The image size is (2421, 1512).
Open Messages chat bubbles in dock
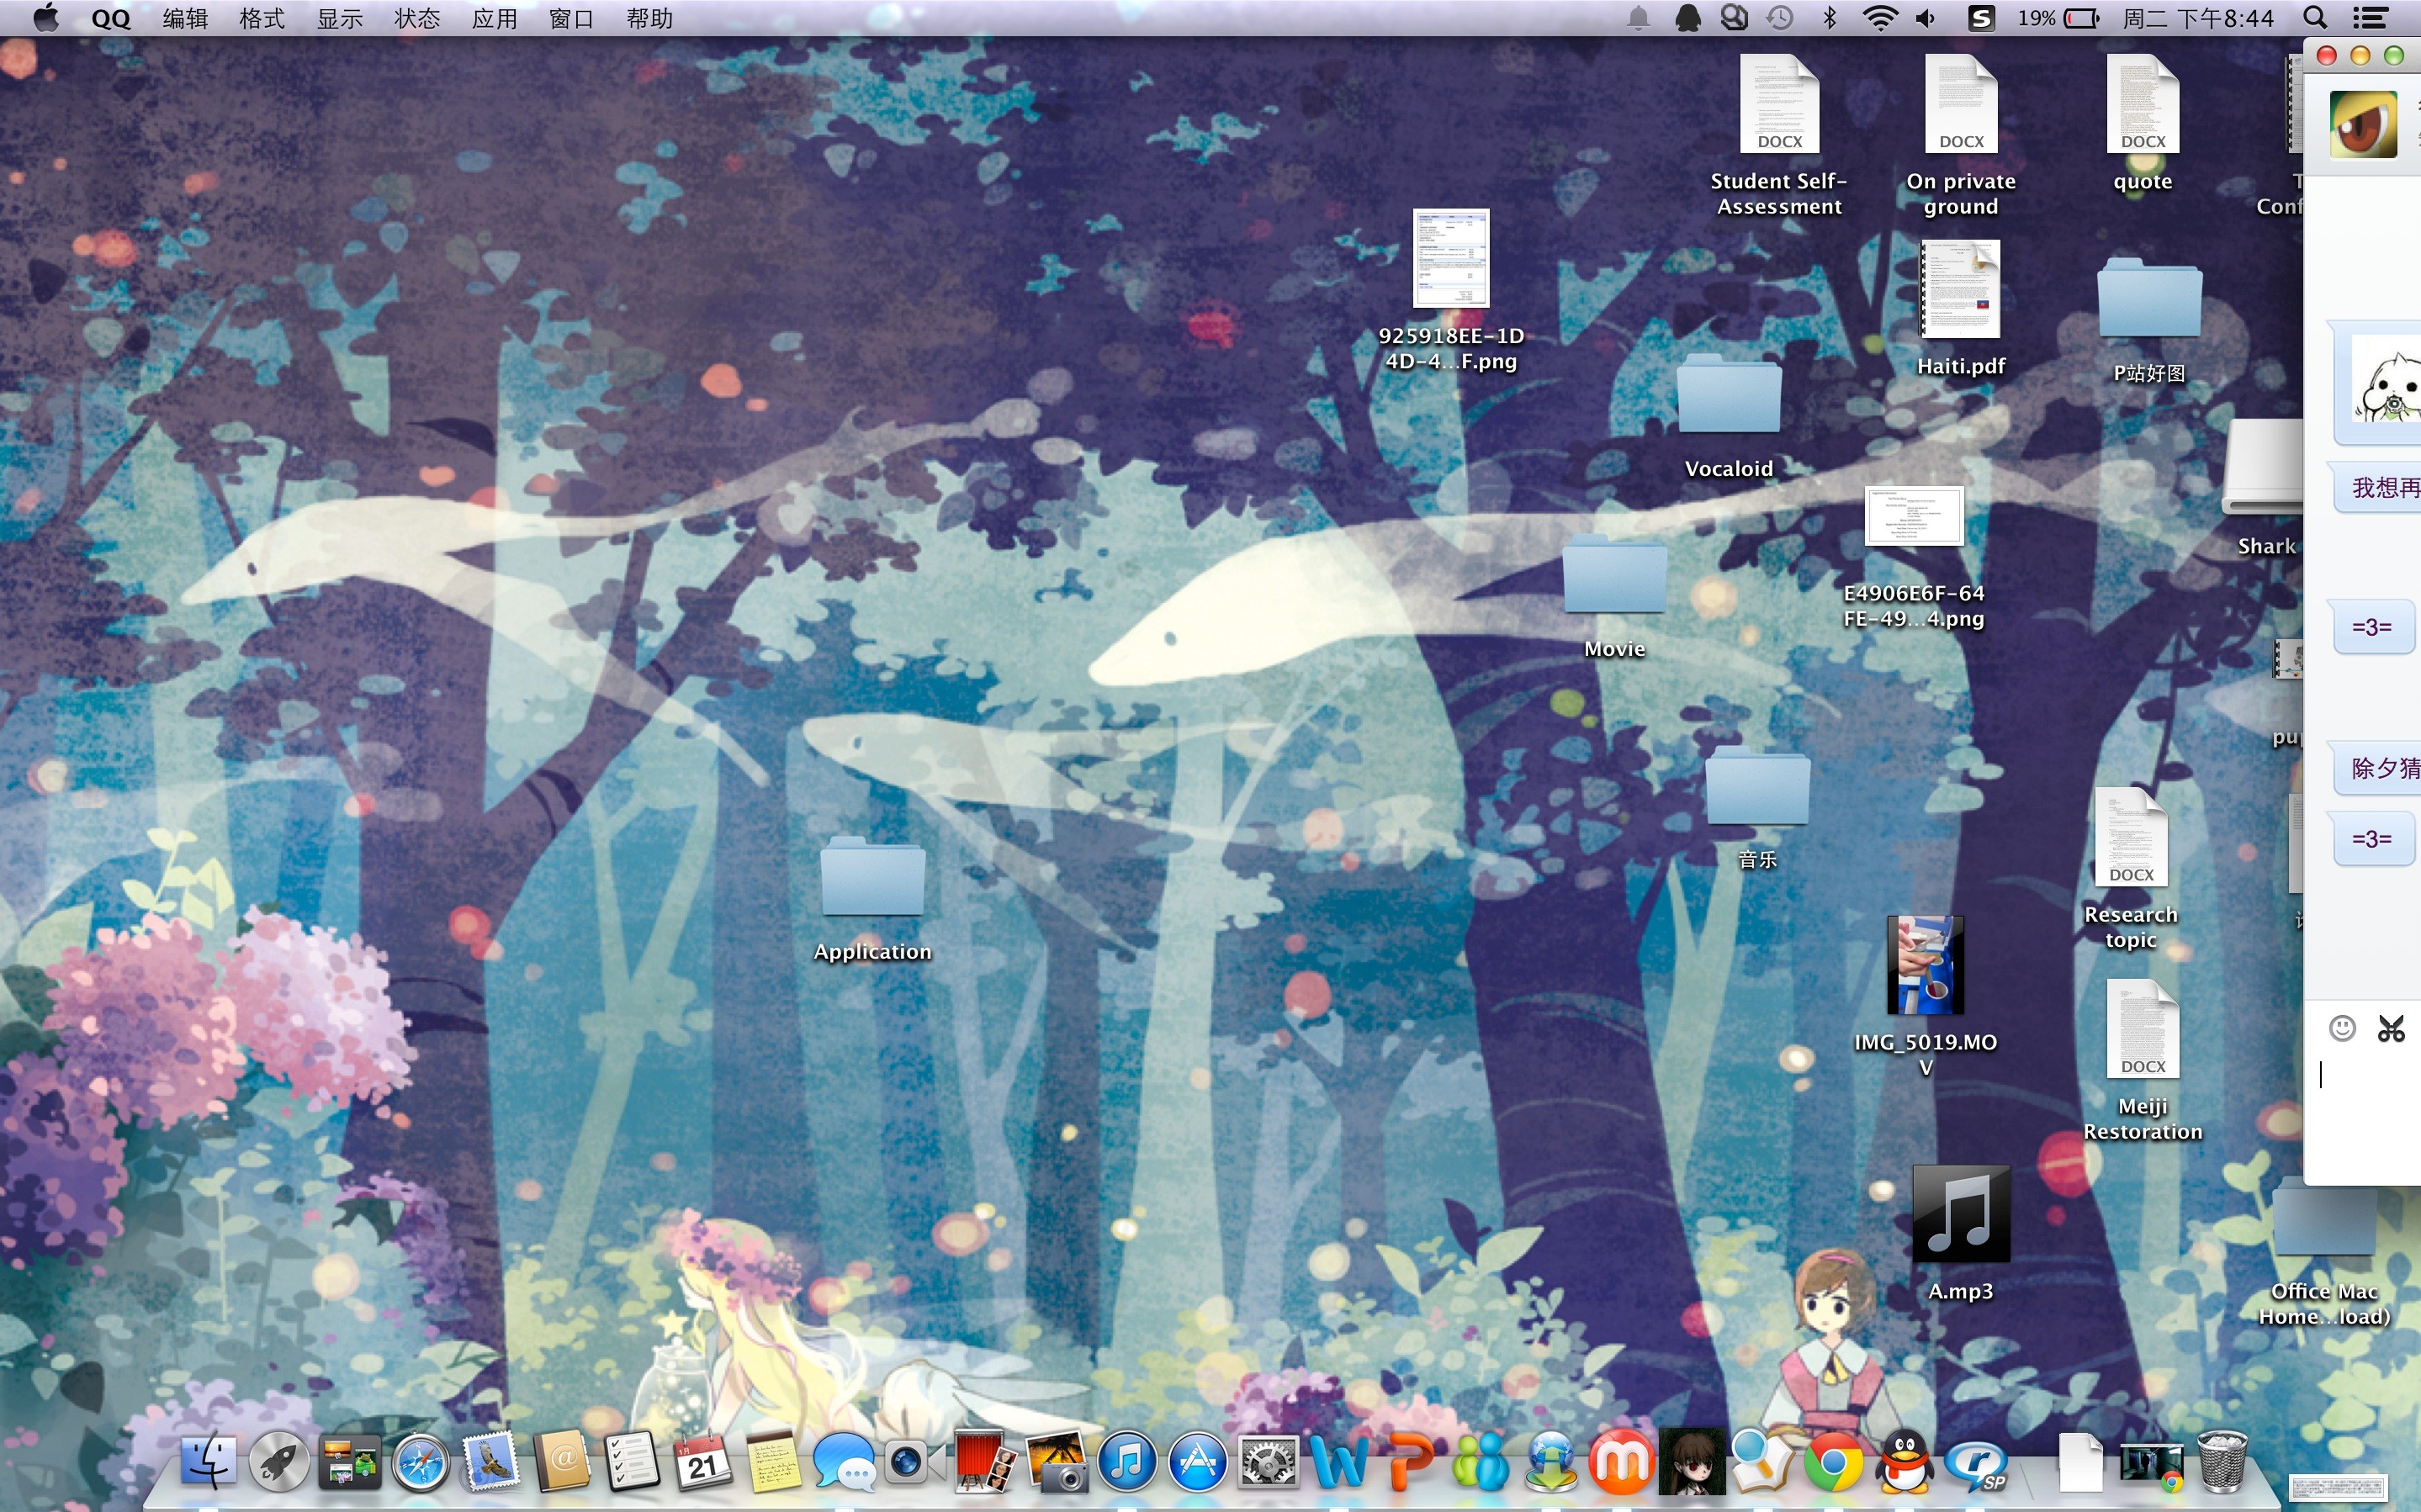[x=844, y=1463]
